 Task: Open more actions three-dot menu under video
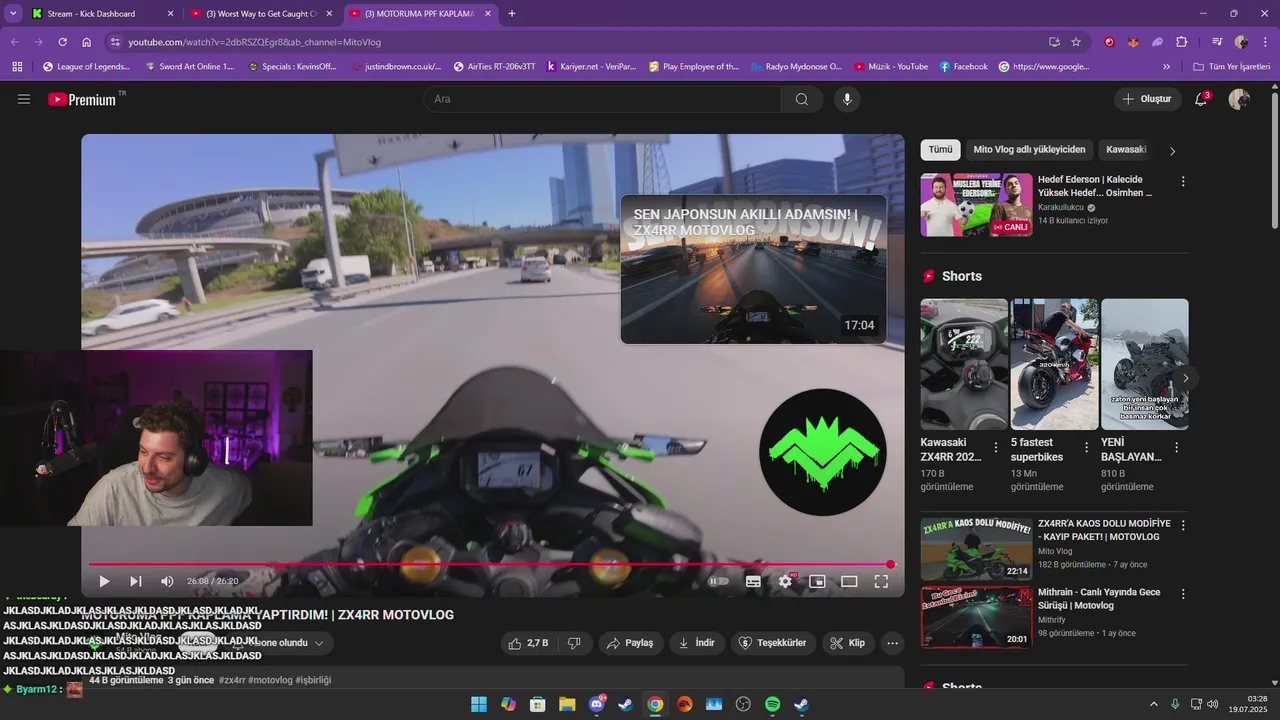(x=892, y=643)
